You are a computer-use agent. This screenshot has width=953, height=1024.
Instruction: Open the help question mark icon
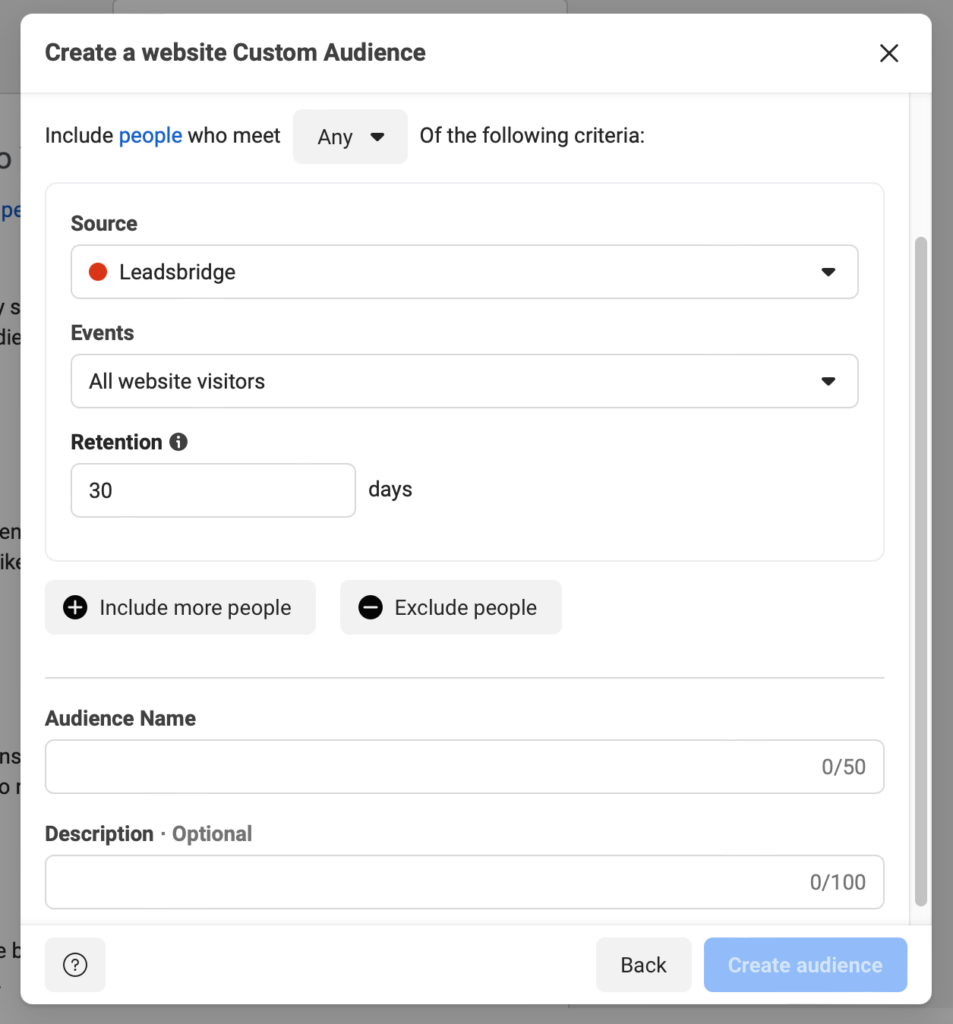(x=75, y=965)
